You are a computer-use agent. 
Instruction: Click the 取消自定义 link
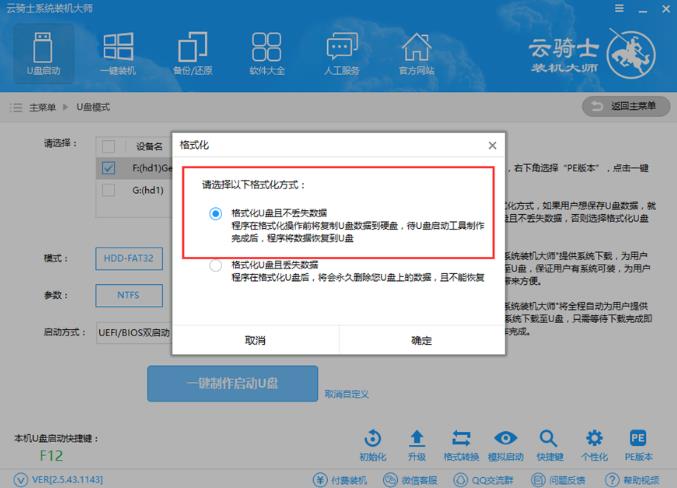[x=346, y=394]
